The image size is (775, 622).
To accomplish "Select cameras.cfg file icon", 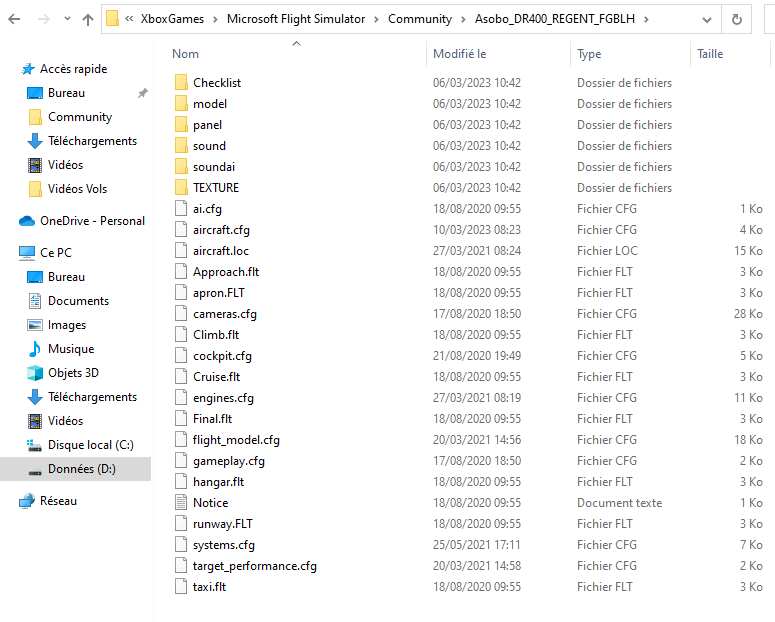I will pyautogui.click(x=181, y=314).
